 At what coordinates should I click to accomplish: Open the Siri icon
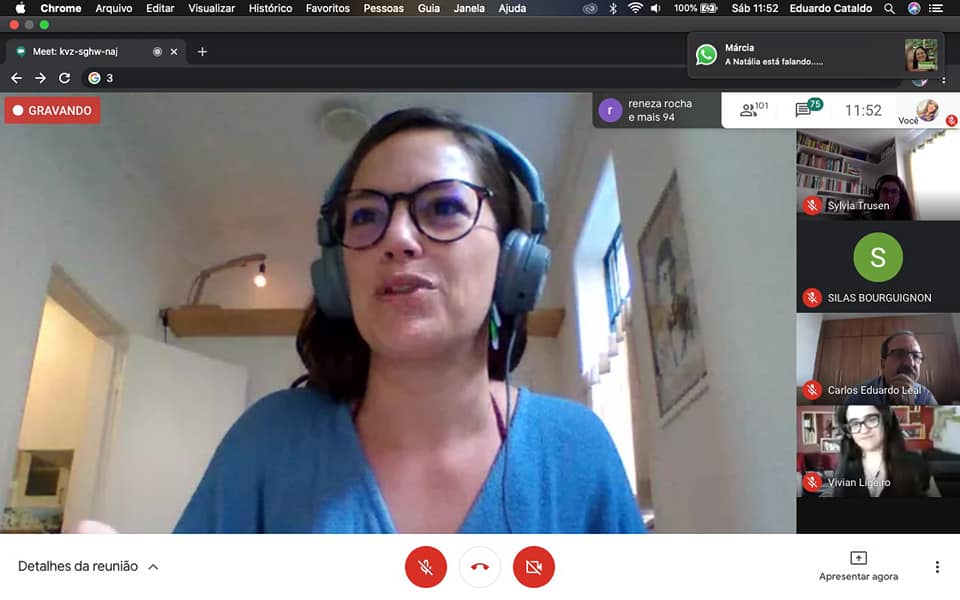[x=913, y=8]
